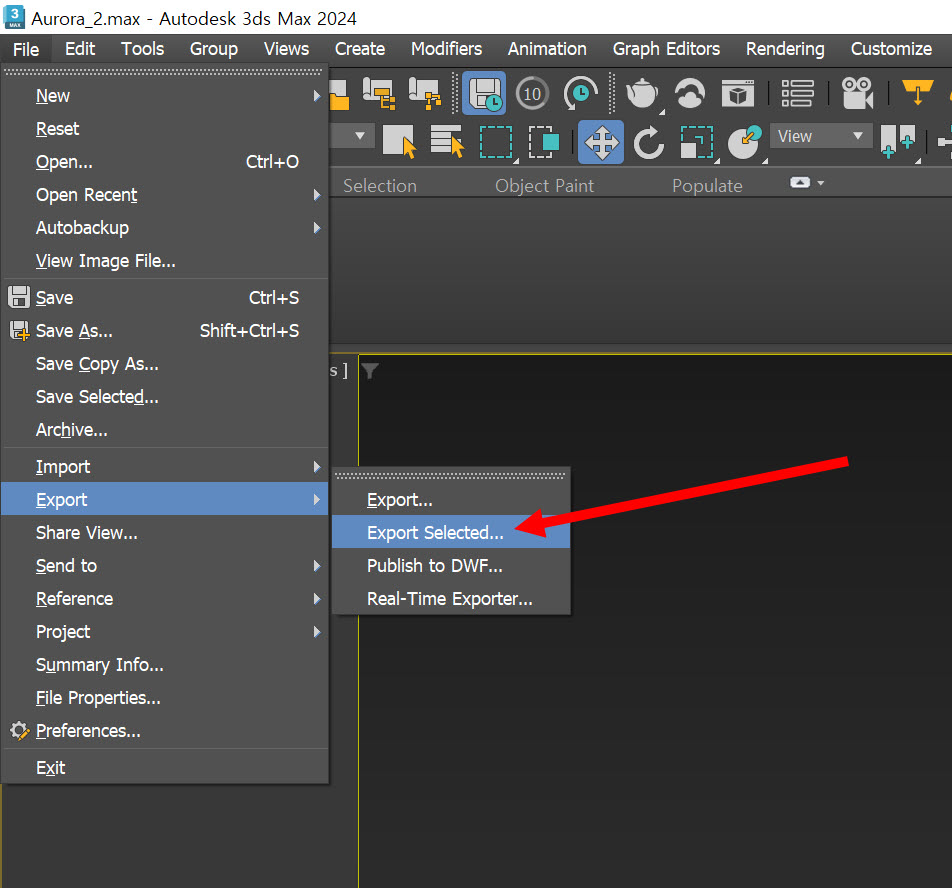Activate Select and Scale tool

(x=697, y=142)
